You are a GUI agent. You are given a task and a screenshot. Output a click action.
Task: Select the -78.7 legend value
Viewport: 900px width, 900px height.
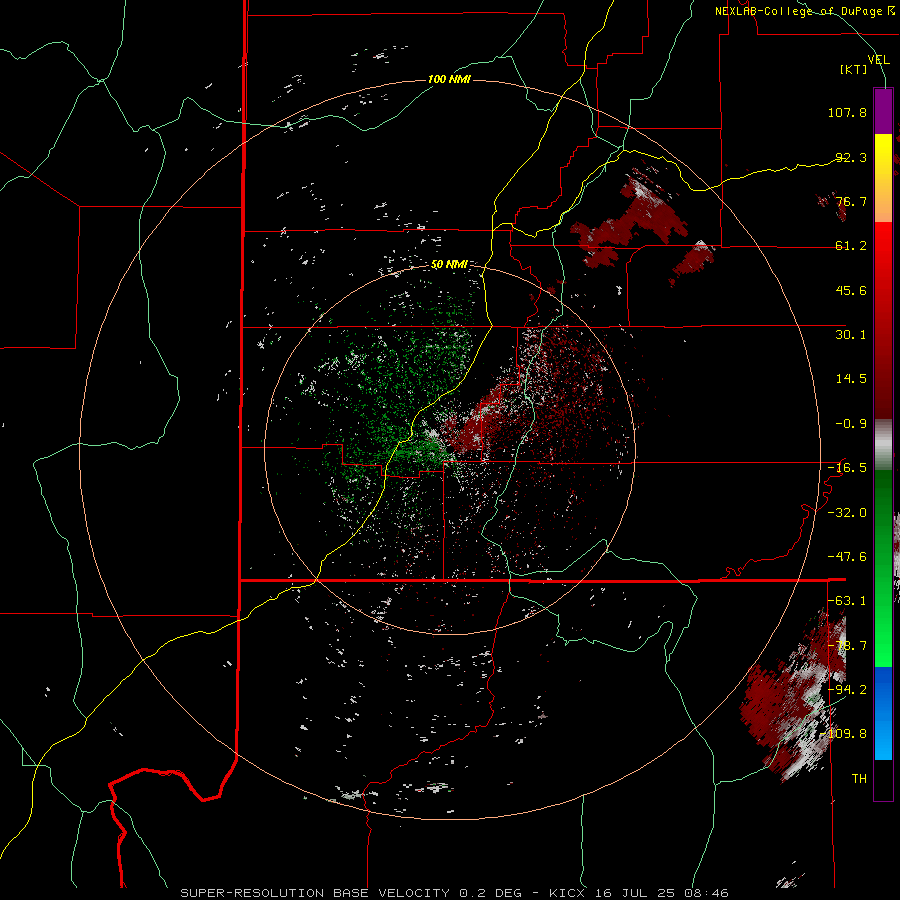pyautogui.click(x=847, y=646)
